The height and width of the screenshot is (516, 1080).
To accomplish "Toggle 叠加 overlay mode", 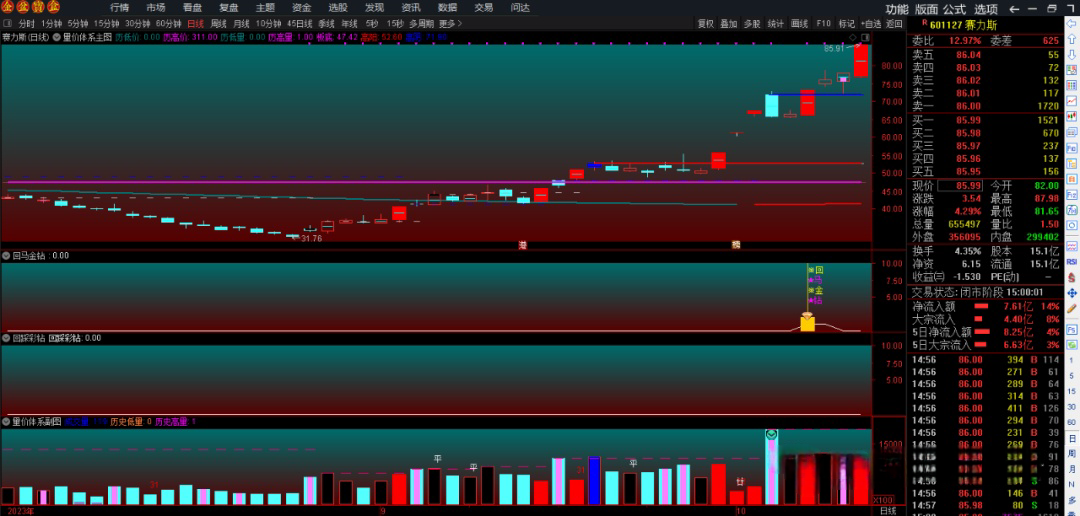I will [x=729, y=23].
